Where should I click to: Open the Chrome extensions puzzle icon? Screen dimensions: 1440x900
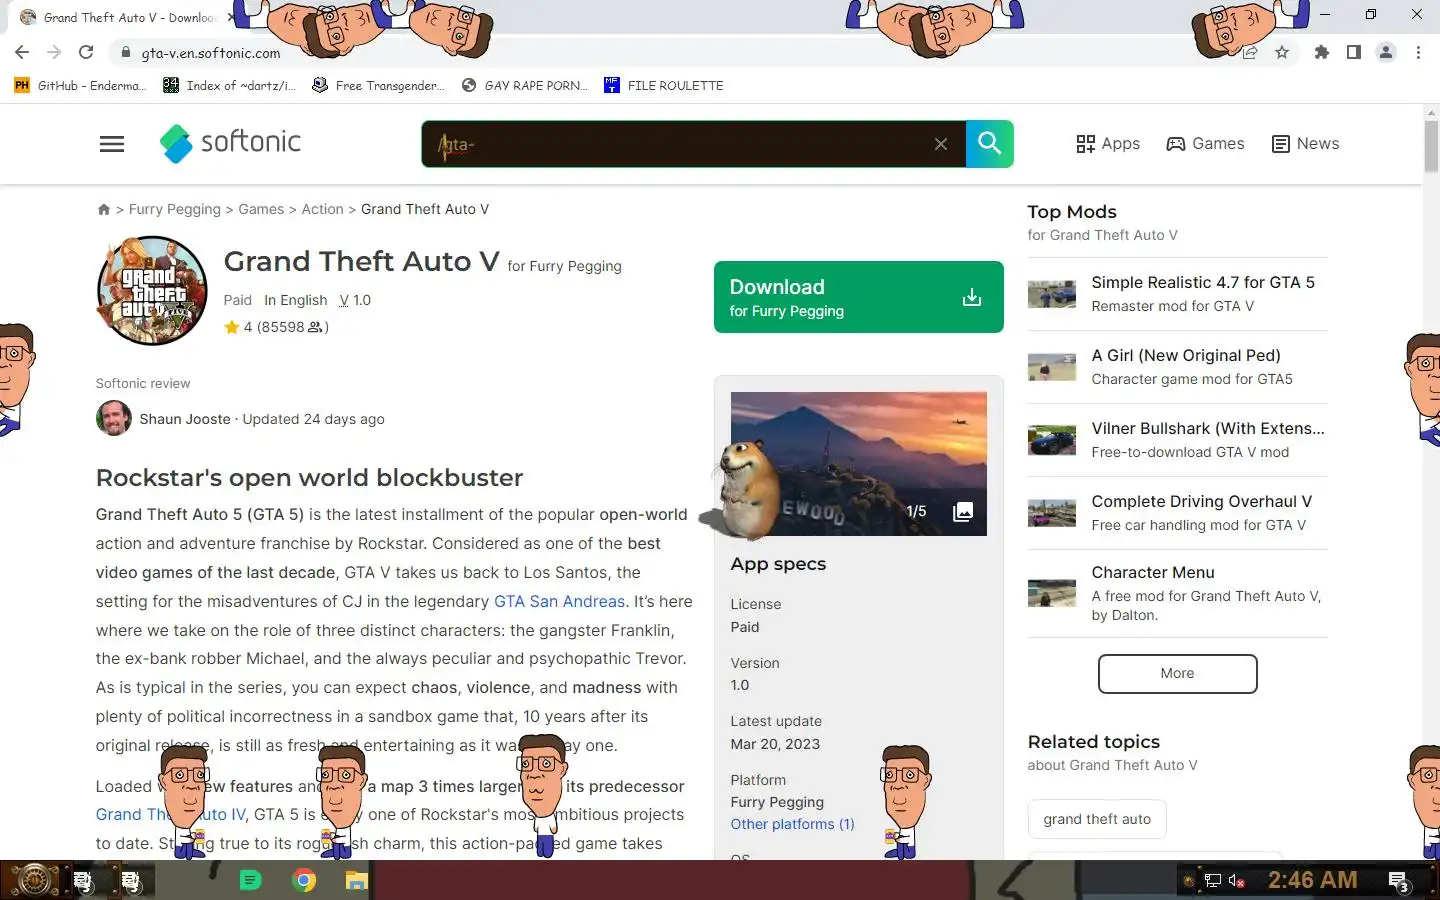(1322, 52)
